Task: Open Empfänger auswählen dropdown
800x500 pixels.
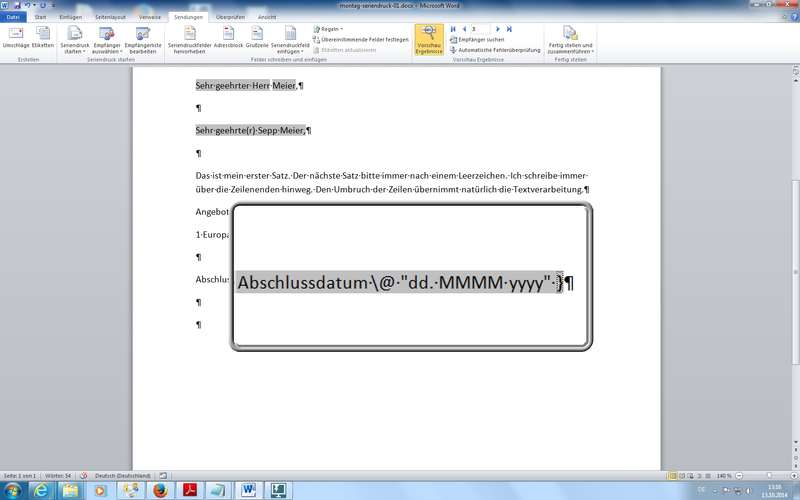Action: [x=107, y=40]
